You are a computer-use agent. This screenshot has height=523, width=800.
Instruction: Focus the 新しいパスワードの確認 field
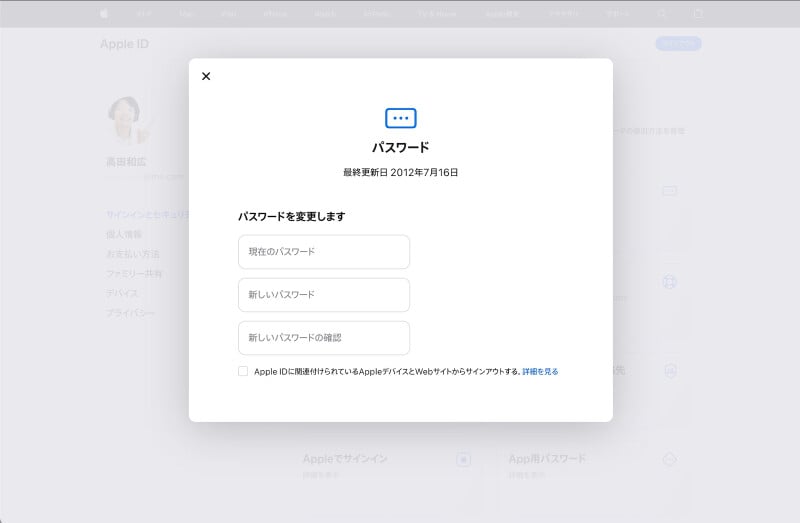point(324,338)
